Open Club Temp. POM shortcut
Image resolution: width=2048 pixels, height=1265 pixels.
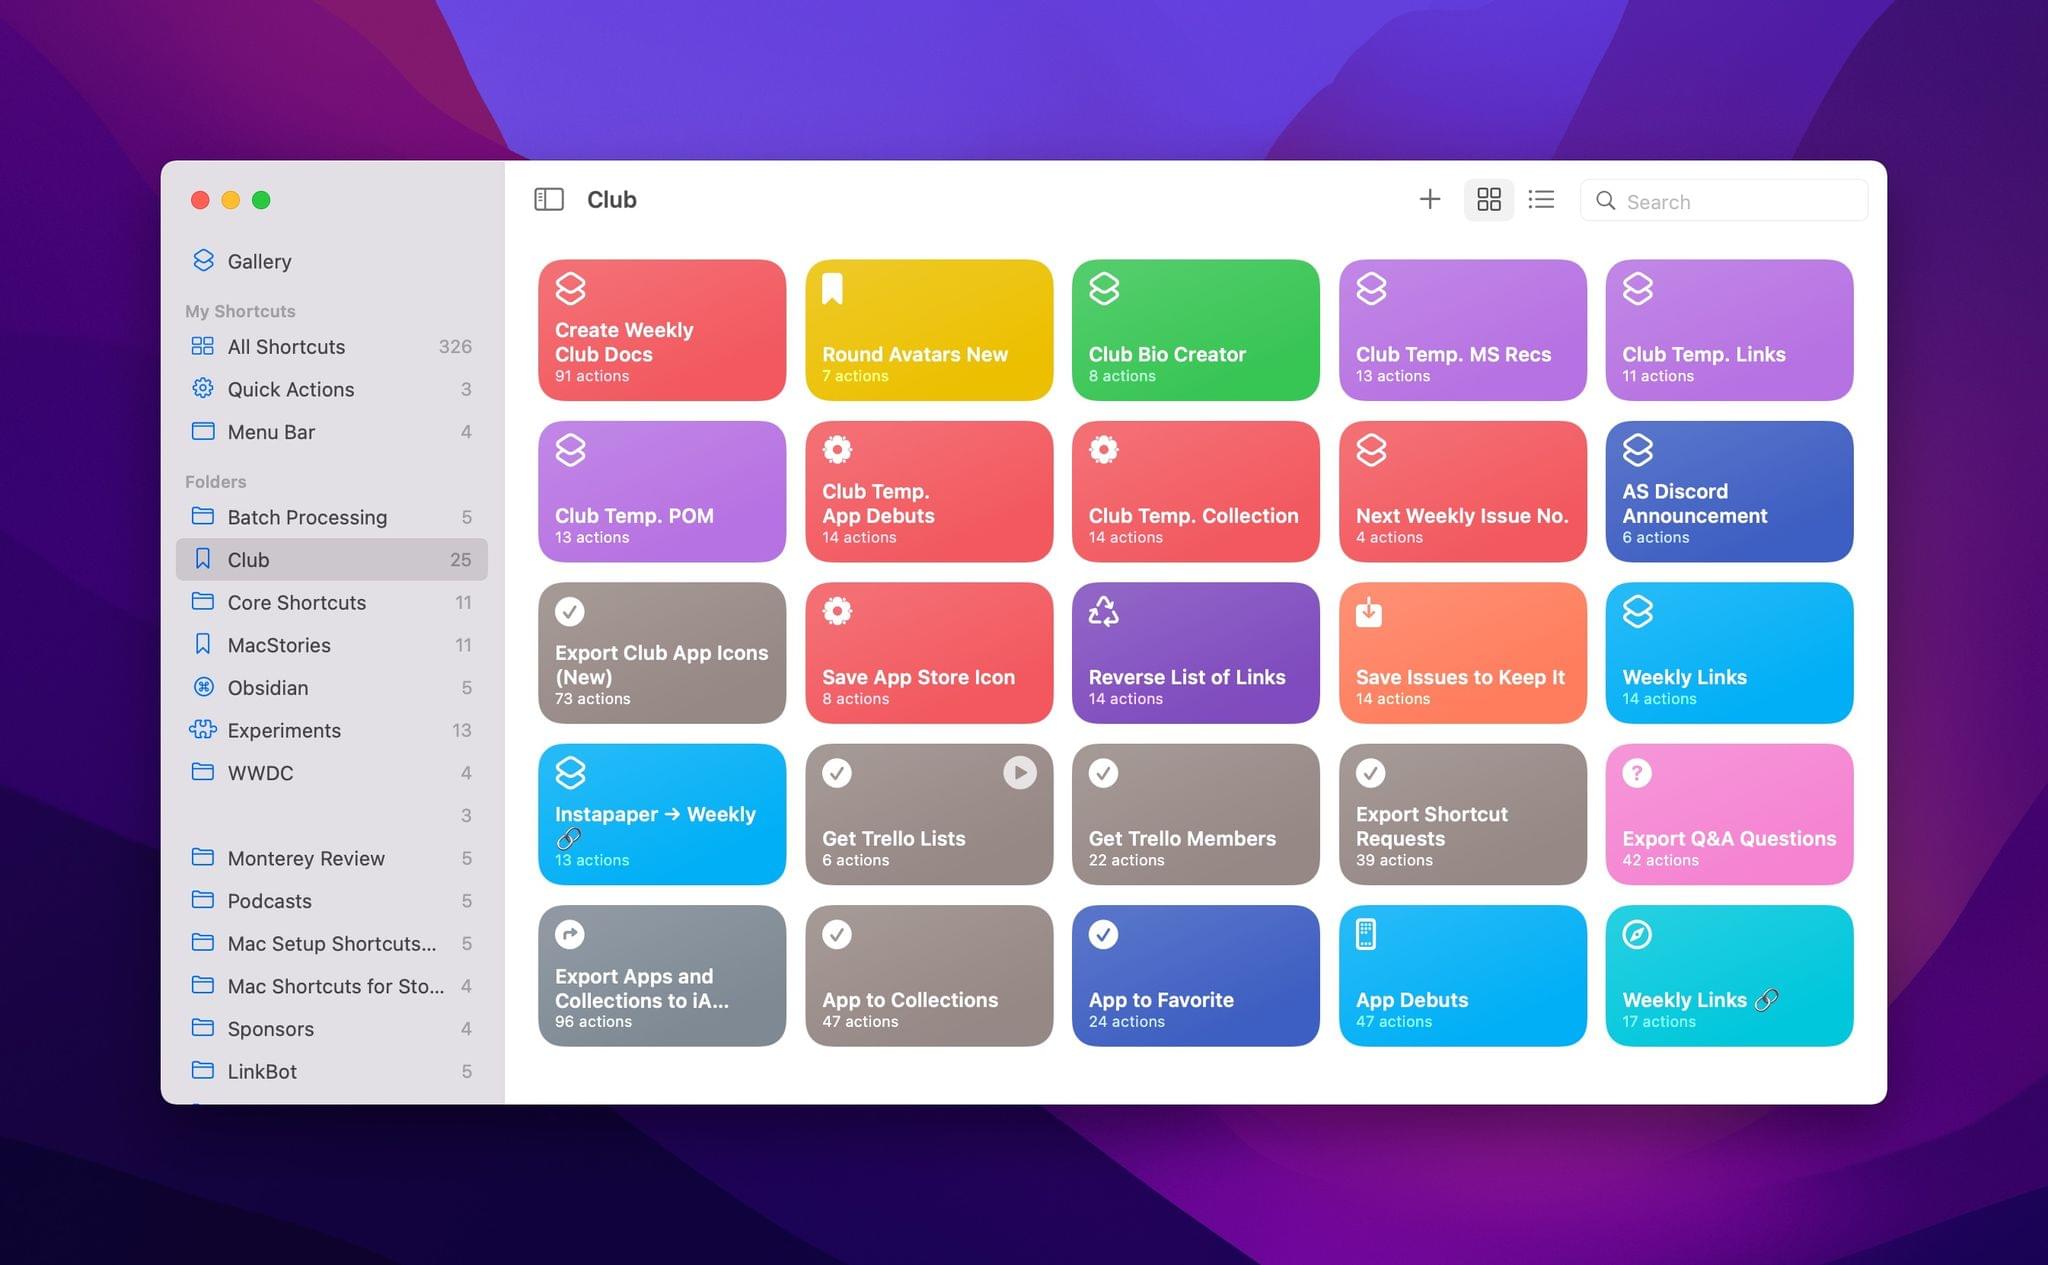[662, 491]
